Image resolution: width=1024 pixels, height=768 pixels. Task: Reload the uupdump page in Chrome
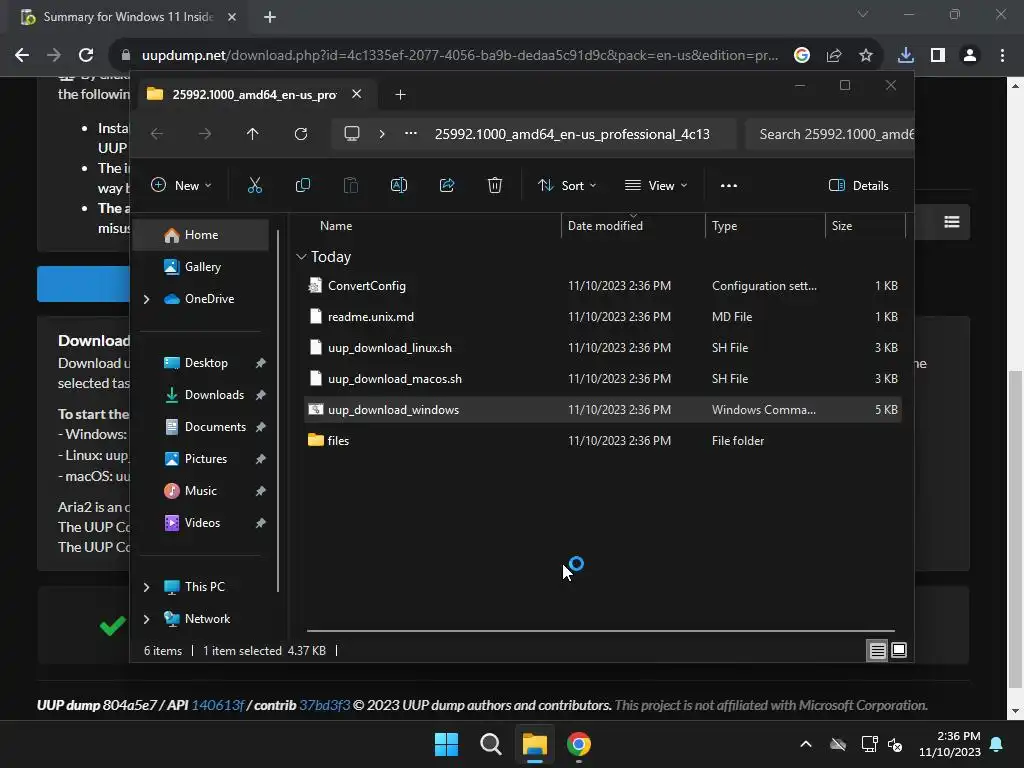click(x=86, y=55)
